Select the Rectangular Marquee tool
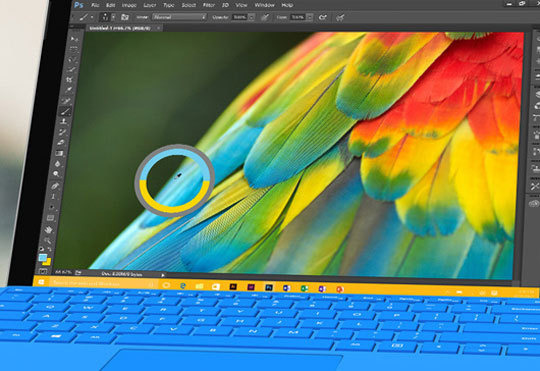This screenshot has height=371, width=540. pyautogui.click(x=73, y=49)
